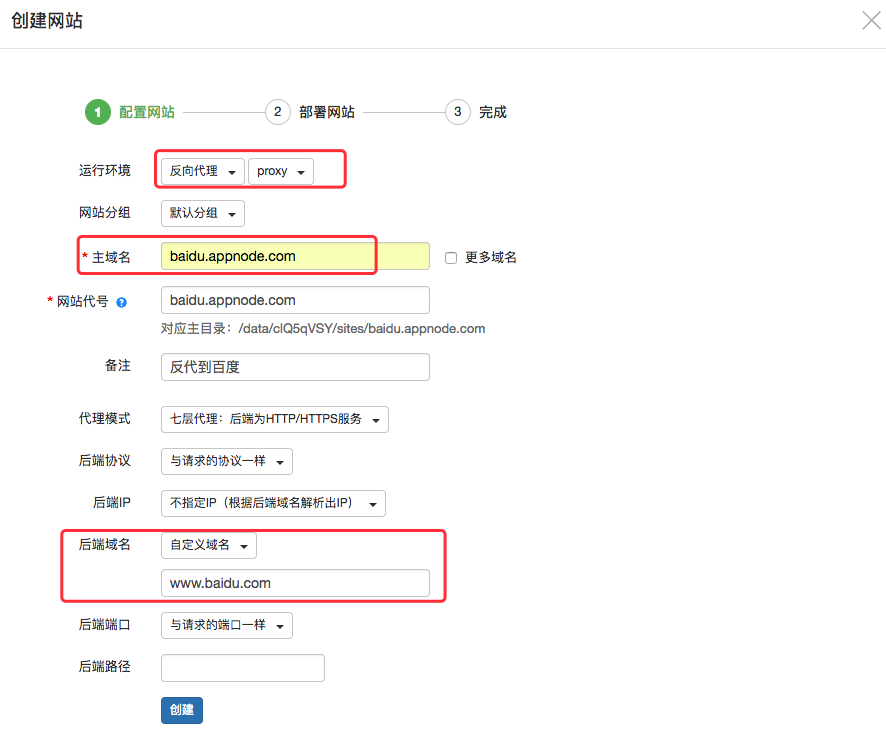Focus the 网站代号 text field
Image resolution: width=886 pixels, height=734 pixels.
coord(295,300)
